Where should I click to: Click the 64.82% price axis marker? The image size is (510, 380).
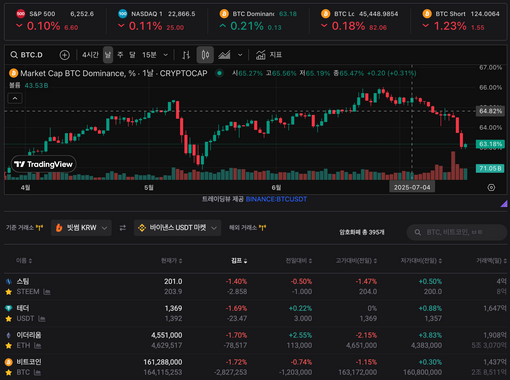coord(490,111)
